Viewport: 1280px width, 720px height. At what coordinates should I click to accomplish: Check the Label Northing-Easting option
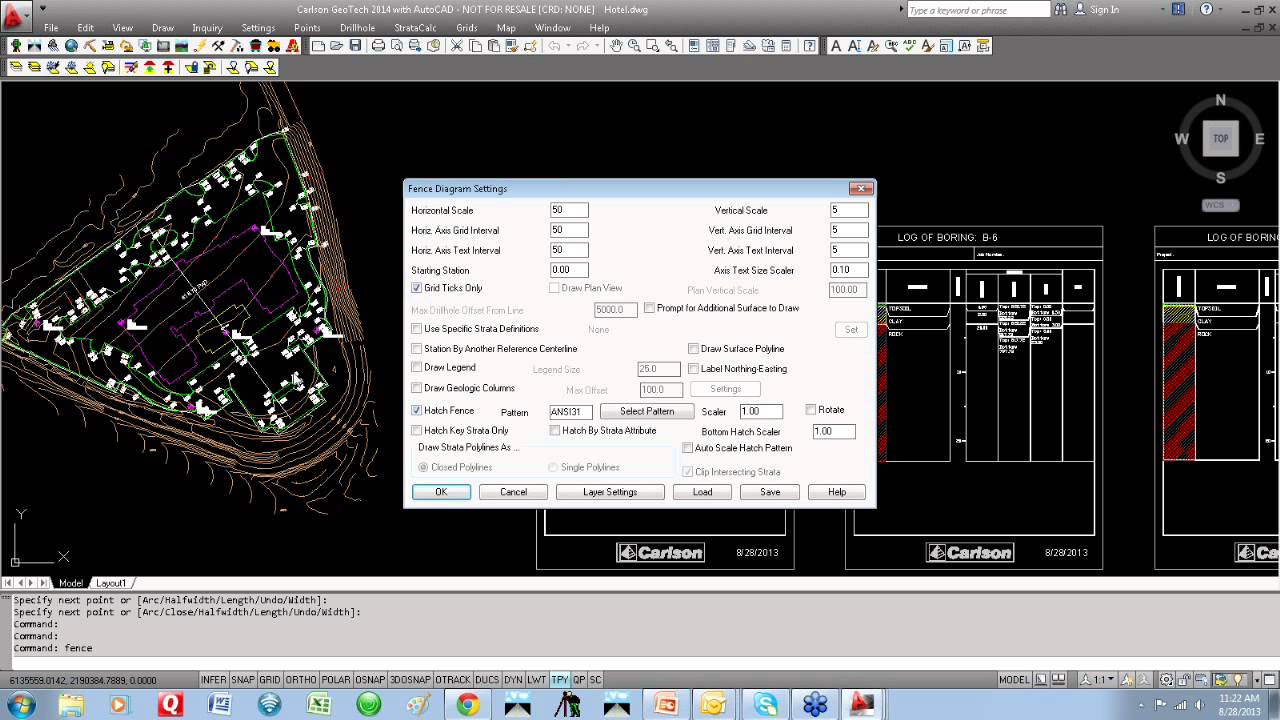pyautogui.click(x=693, y=369)
